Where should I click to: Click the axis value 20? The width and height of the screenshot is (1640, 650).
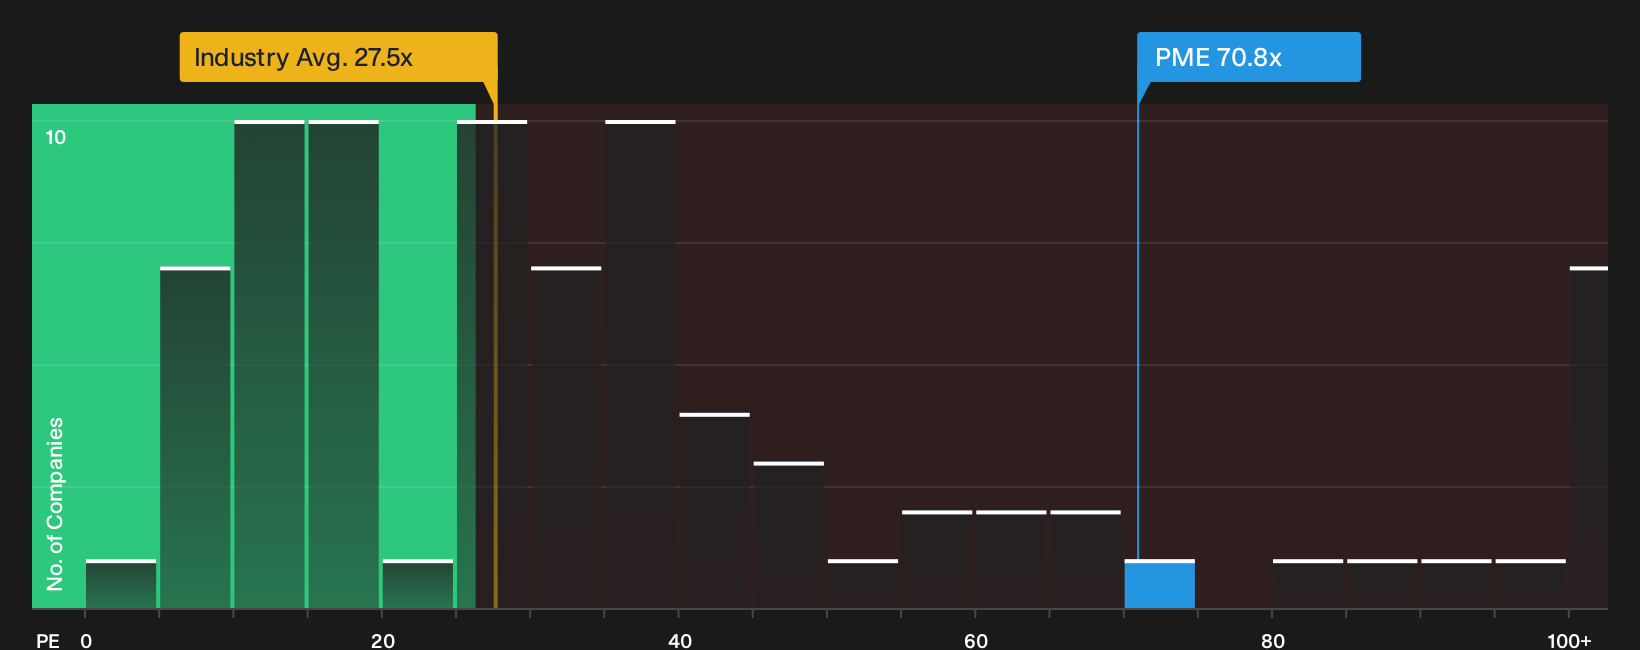(383, 640)
